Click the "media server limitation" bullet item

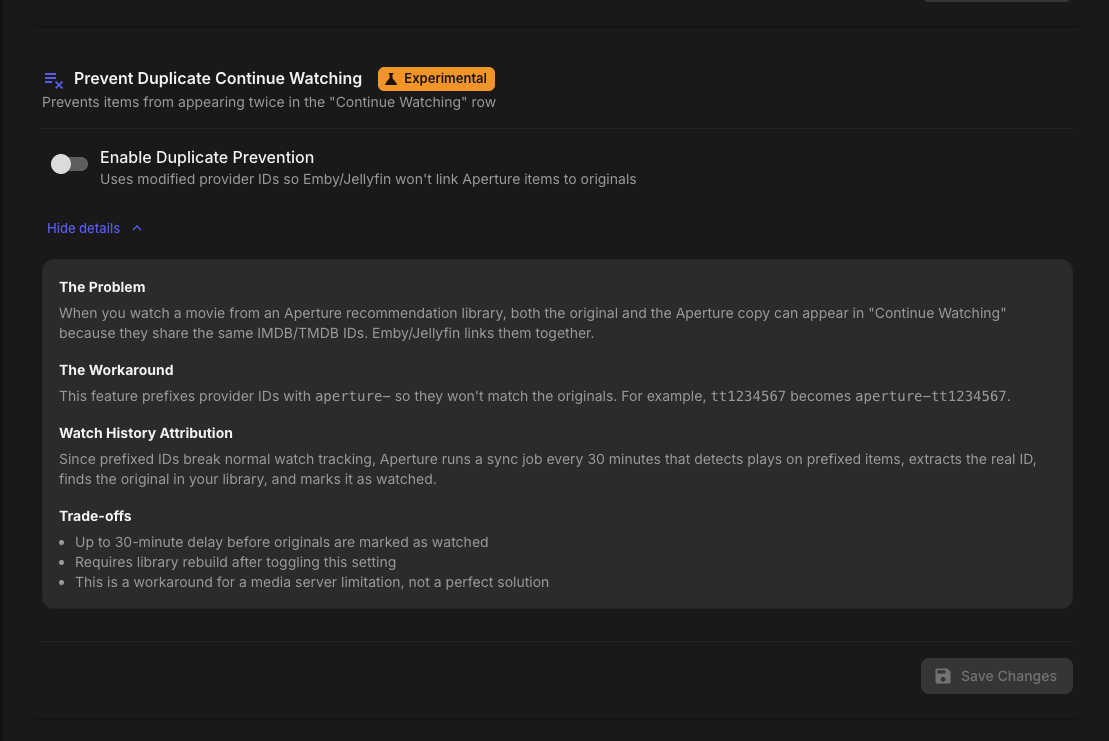[x=311, y=582]
